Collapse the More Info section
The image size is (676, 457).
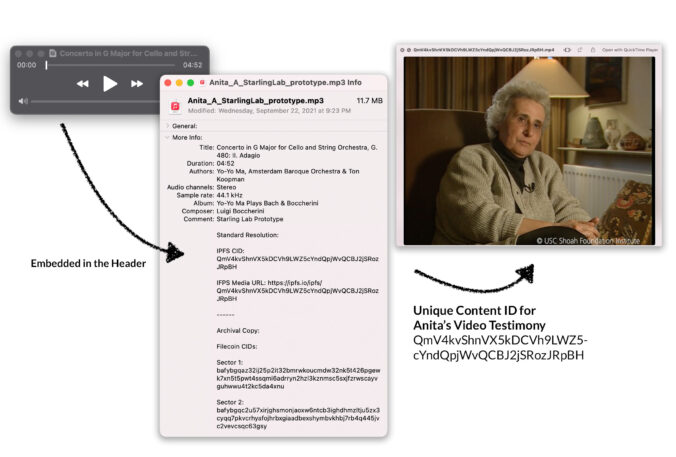(167, 137)
